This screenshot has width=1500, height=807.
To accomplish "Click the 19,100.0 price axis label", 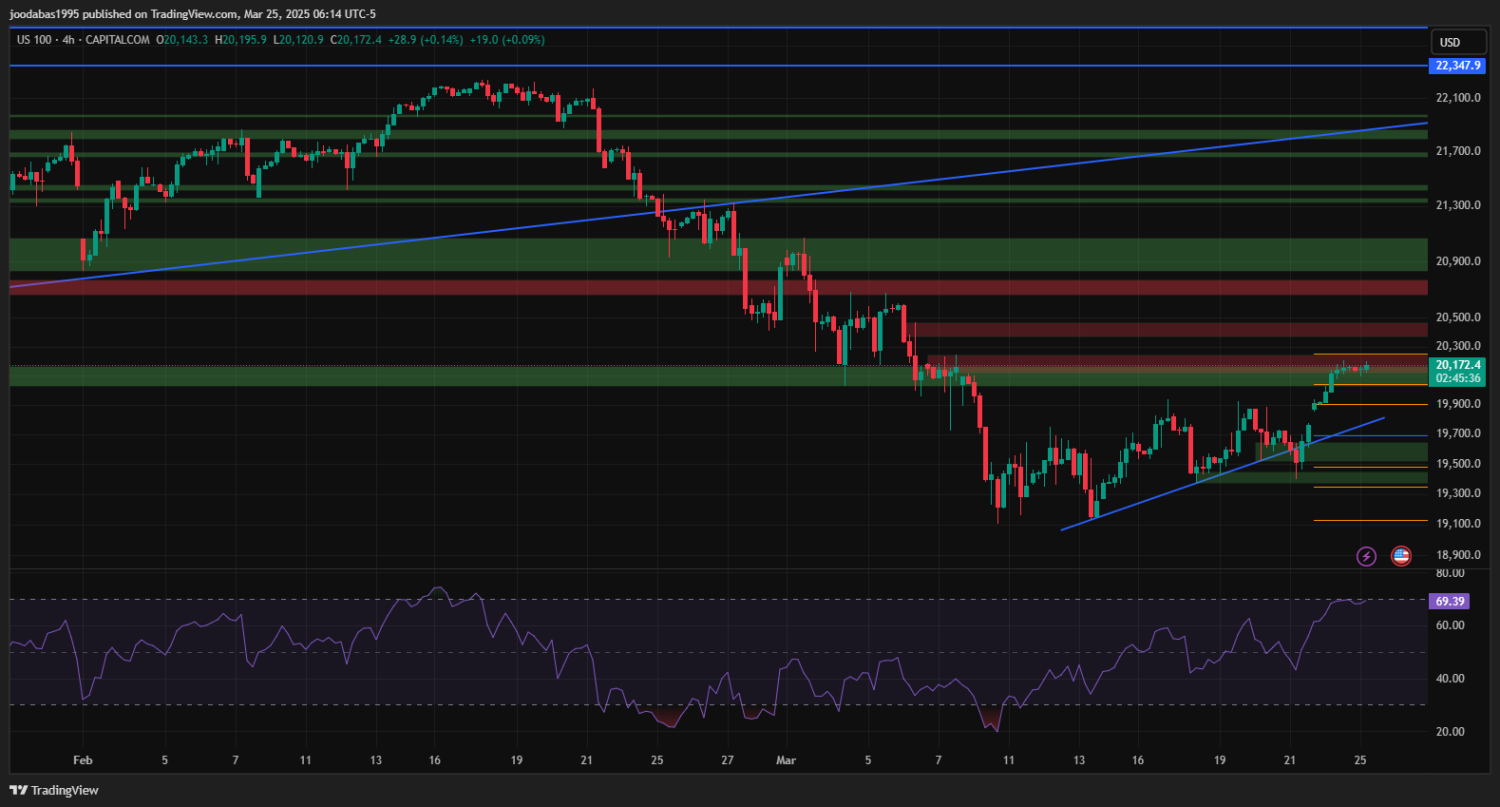I will pos(1457,523).
